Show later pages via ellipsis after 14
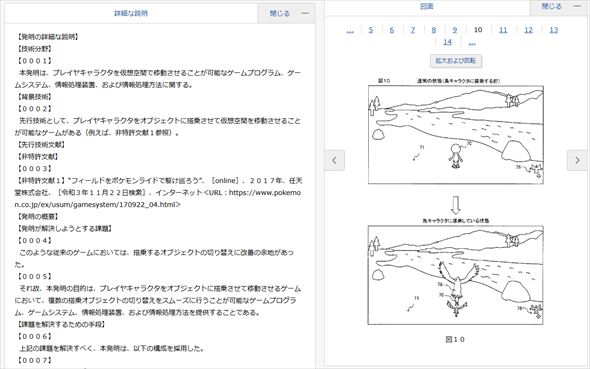The width and height of the screenshot is (590, 369). (472, 43)
